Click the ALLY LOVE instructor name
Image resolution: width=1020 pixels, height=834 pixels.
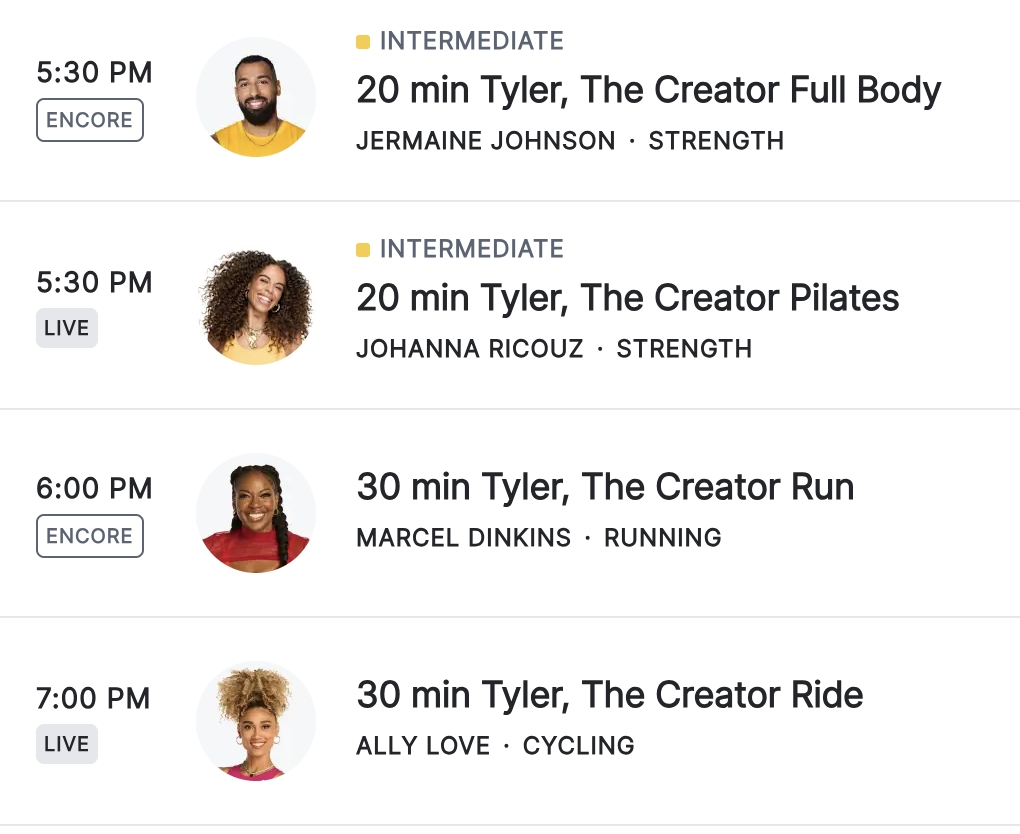[x=423, y=746]
